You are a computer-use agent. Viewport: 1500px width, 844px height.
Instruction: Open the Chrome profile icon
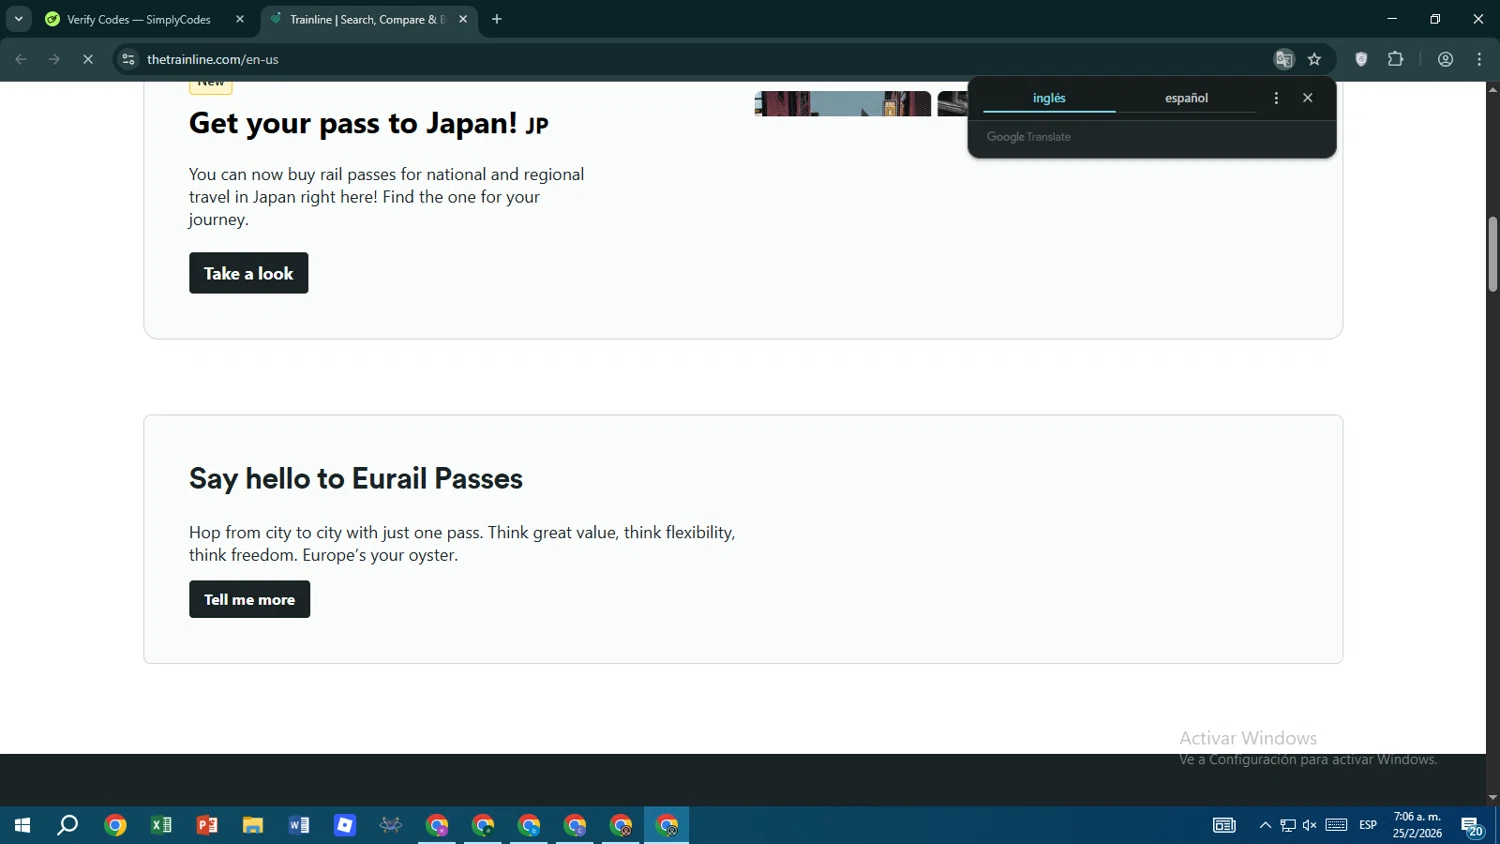1445,59
